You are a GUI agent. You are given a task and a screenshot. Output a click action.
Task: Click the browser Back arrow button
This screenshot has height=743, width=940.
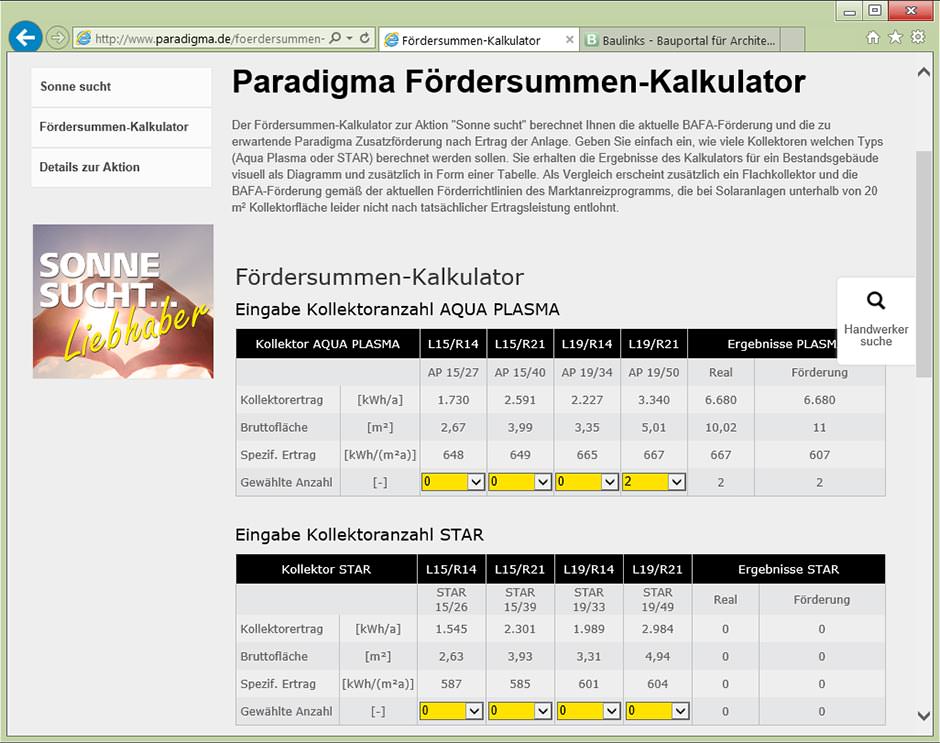[25, 38]
